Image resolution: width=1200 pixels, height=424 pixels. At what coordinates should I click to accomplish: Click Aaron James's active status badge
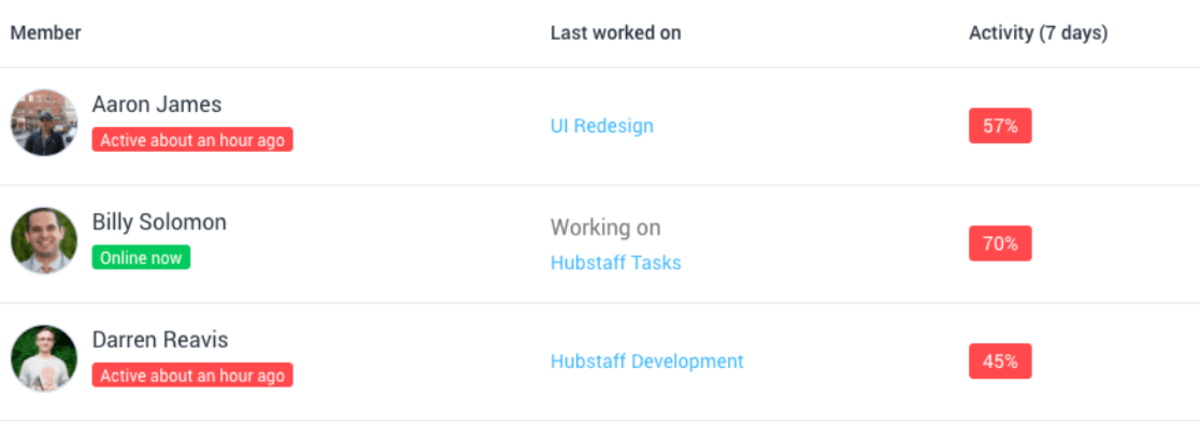coord(192,140)
